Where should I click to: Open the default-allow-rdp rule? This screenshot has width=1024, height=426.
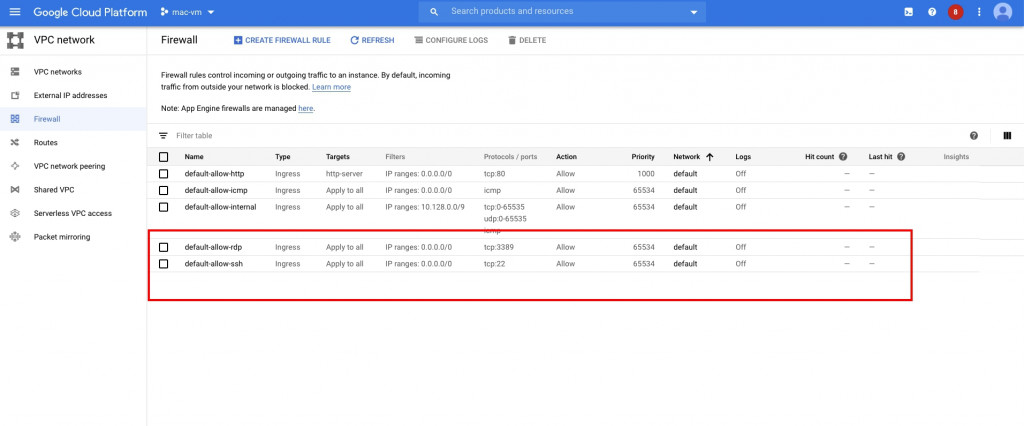click(213, 247)
